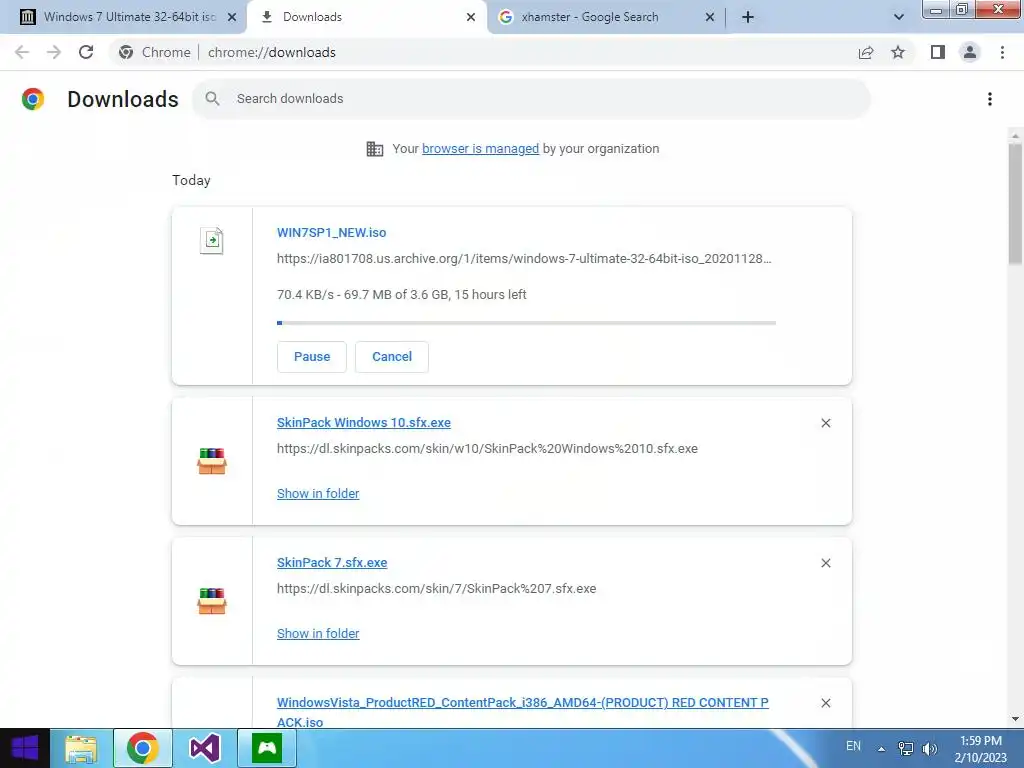Image resolution: width=1024 pixels, height=768 pixels.
Task: Open the profile avatar menu
Action: point(970,52)
